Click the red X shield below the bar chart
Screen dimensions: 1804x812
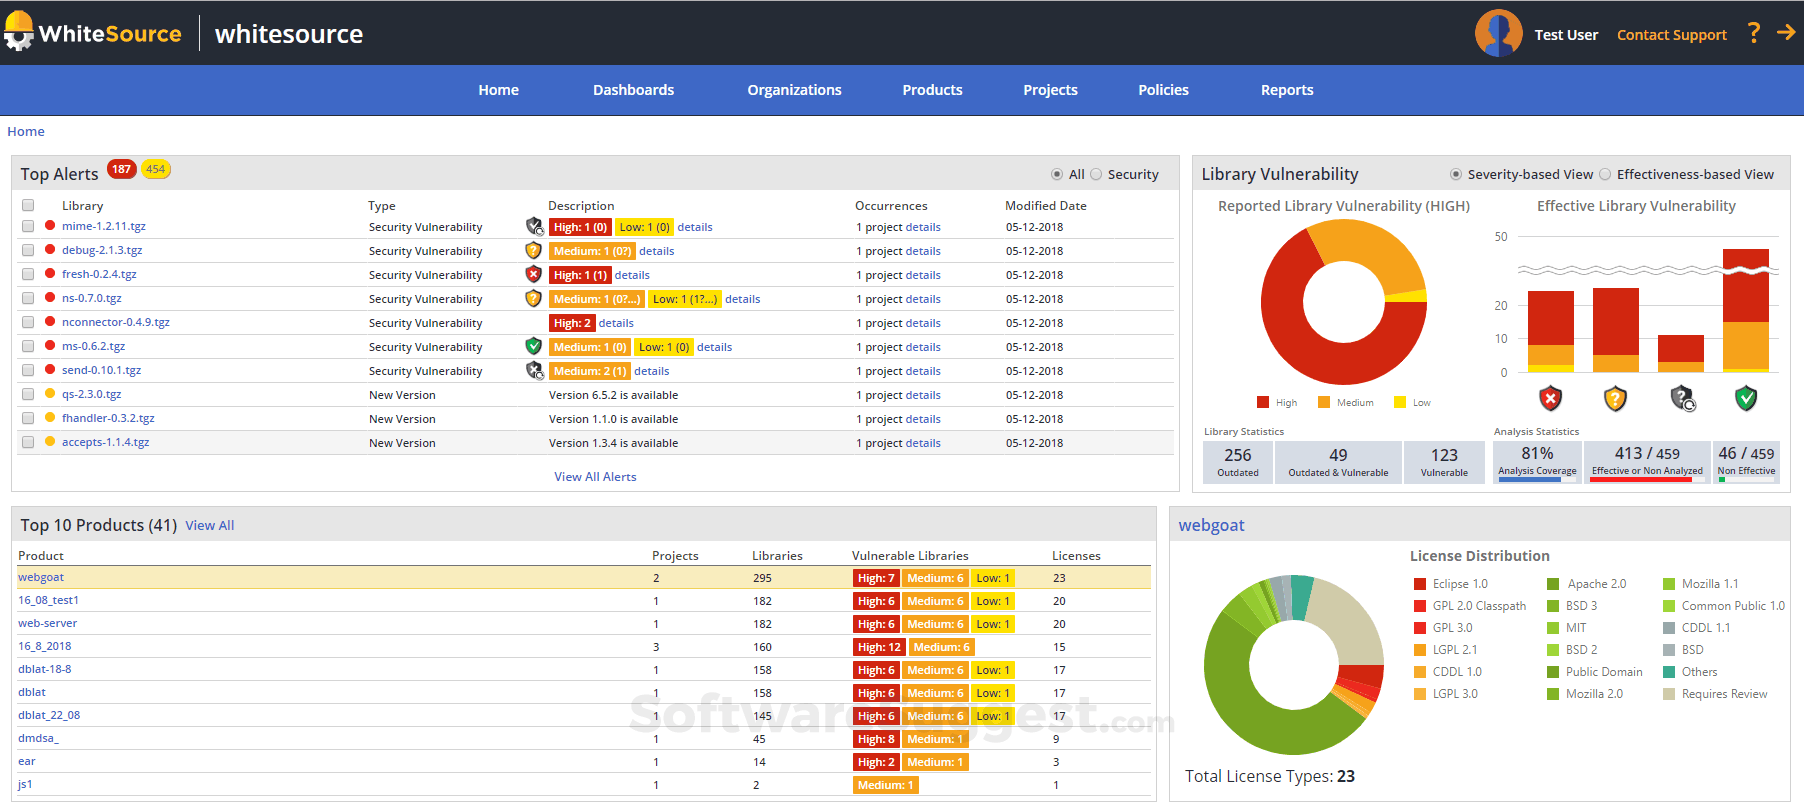pos(1550,399)
